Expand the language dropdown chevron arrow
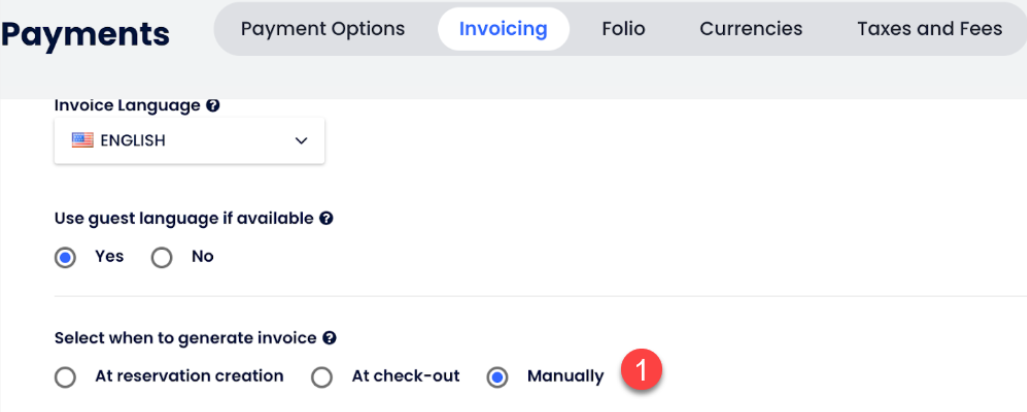 (301, 141)
